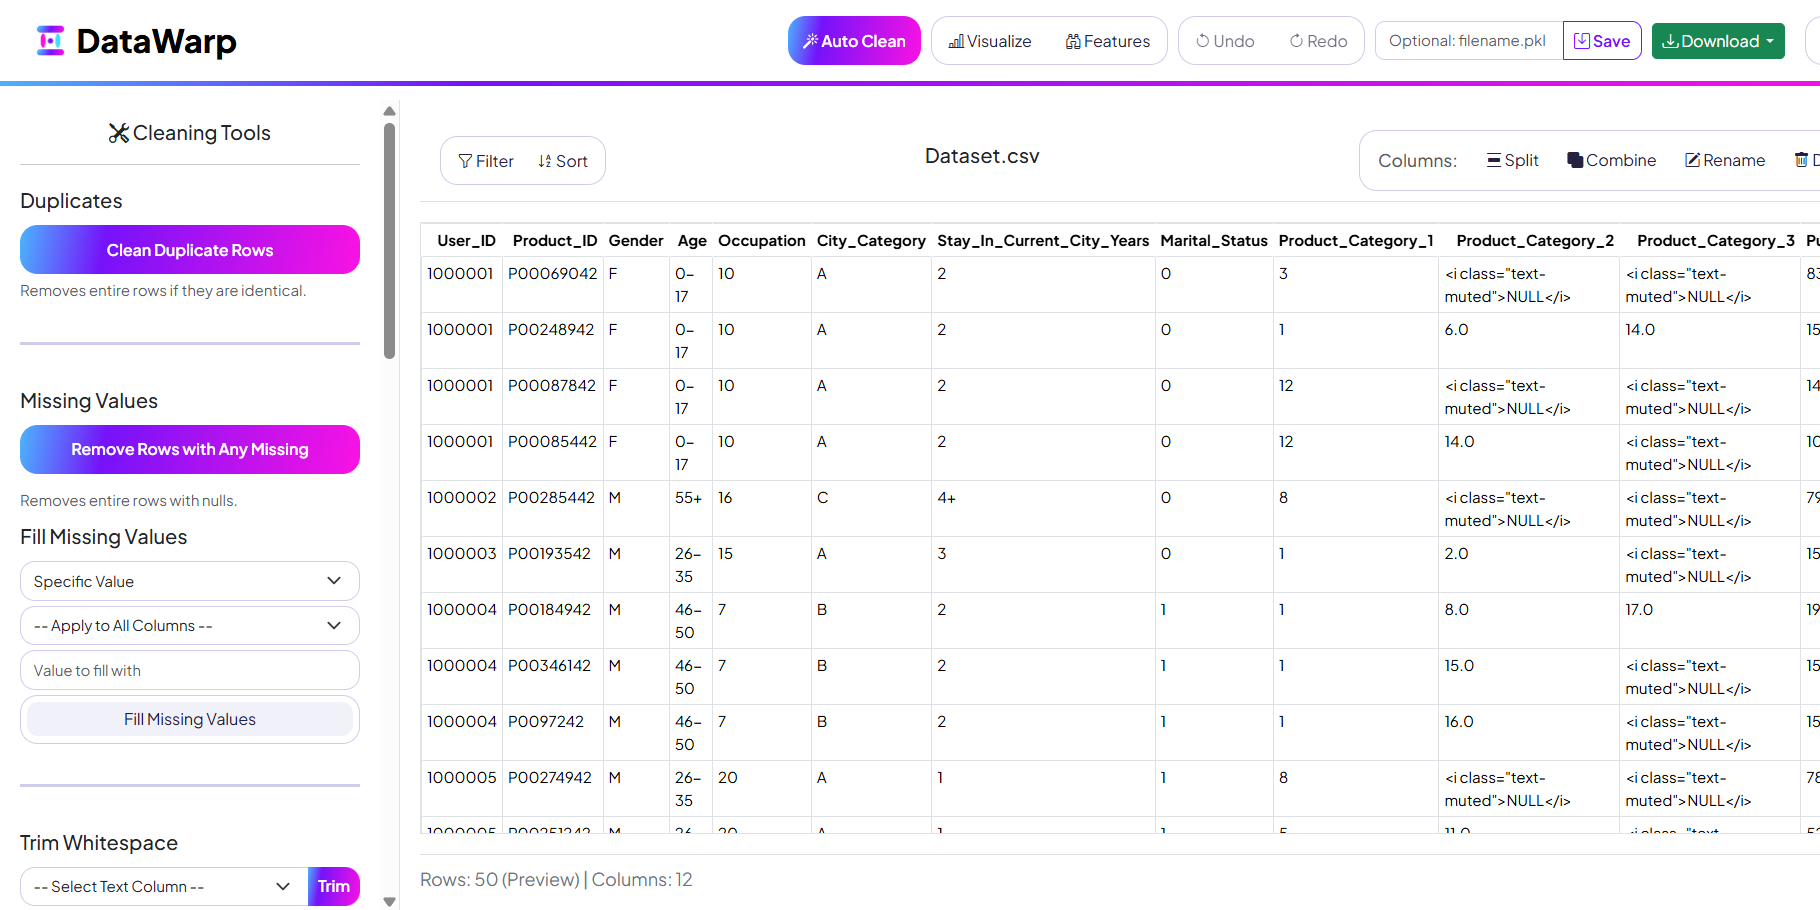Open the Select Text Column dropdown
Screen dimensions: 1820x910
pos(164,886)
